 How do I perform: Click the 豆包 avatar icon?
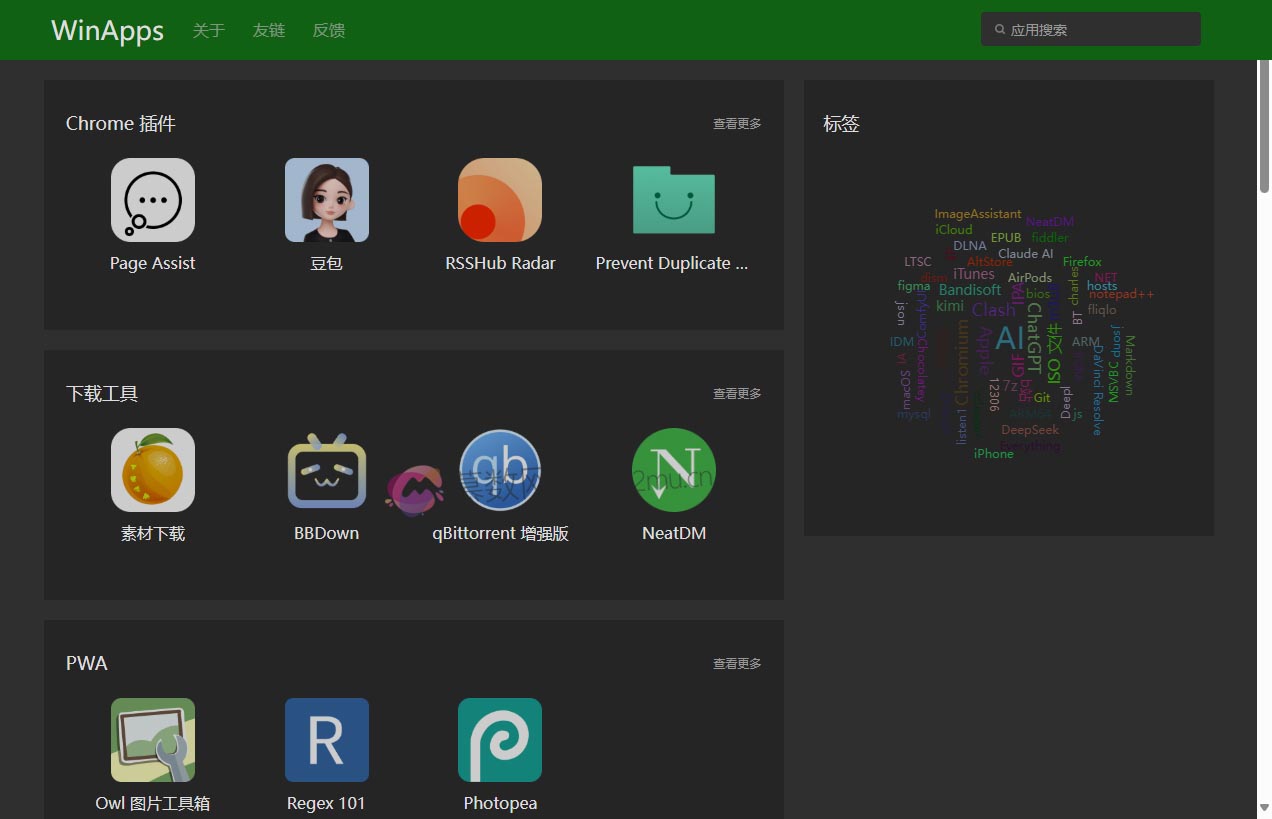pos(326,200)
